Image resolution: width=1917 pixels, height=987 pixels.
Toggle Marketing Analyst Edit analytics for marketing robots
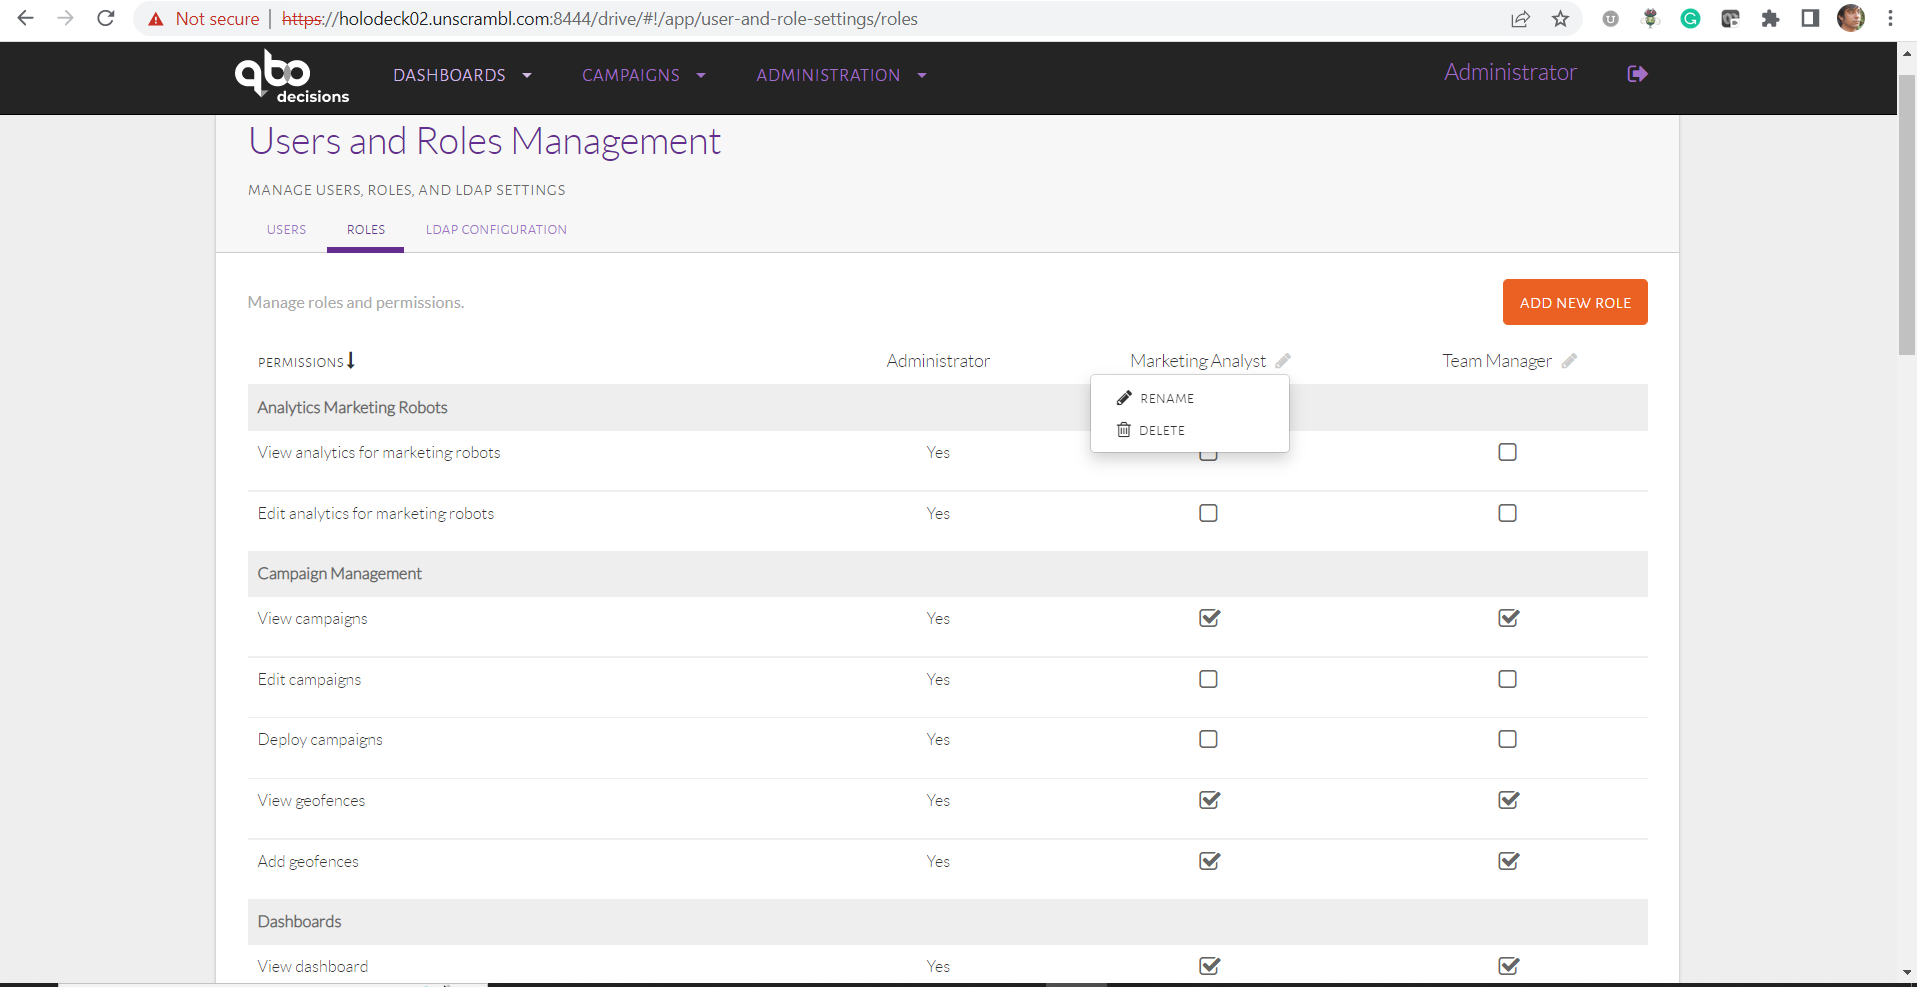1208,513
